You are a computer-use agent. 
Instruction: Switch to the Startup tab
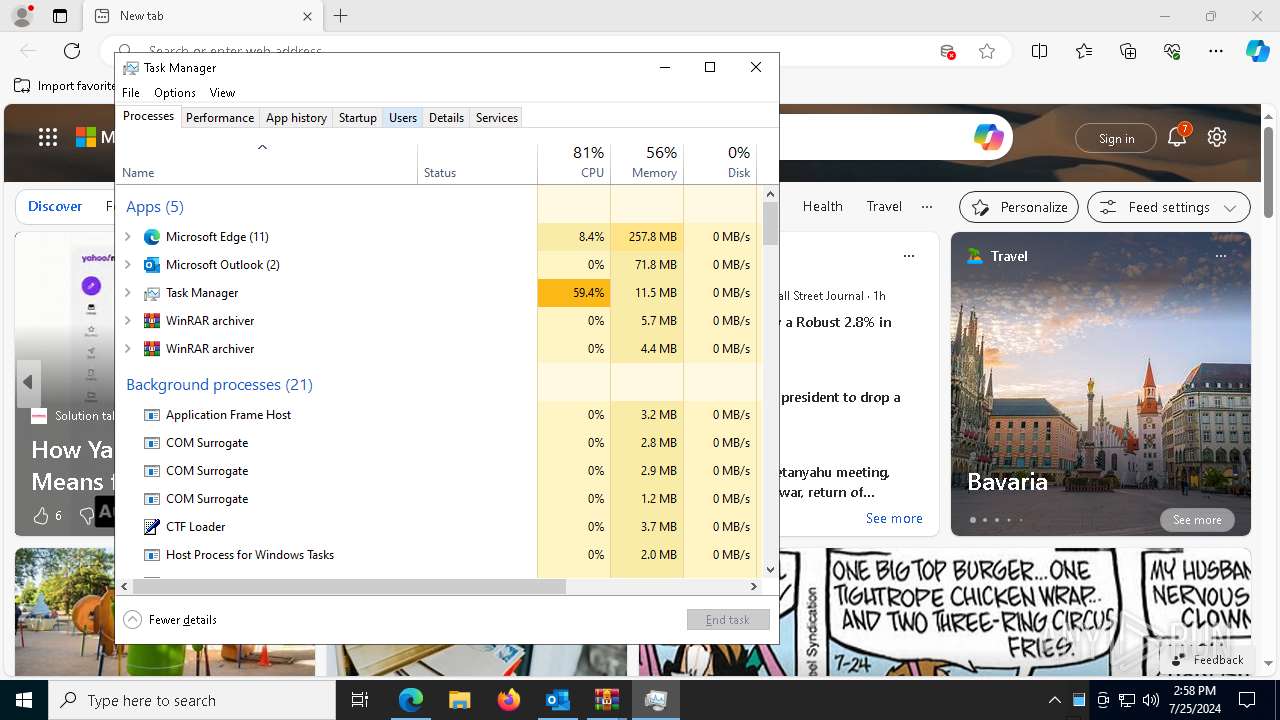[357, 118]
